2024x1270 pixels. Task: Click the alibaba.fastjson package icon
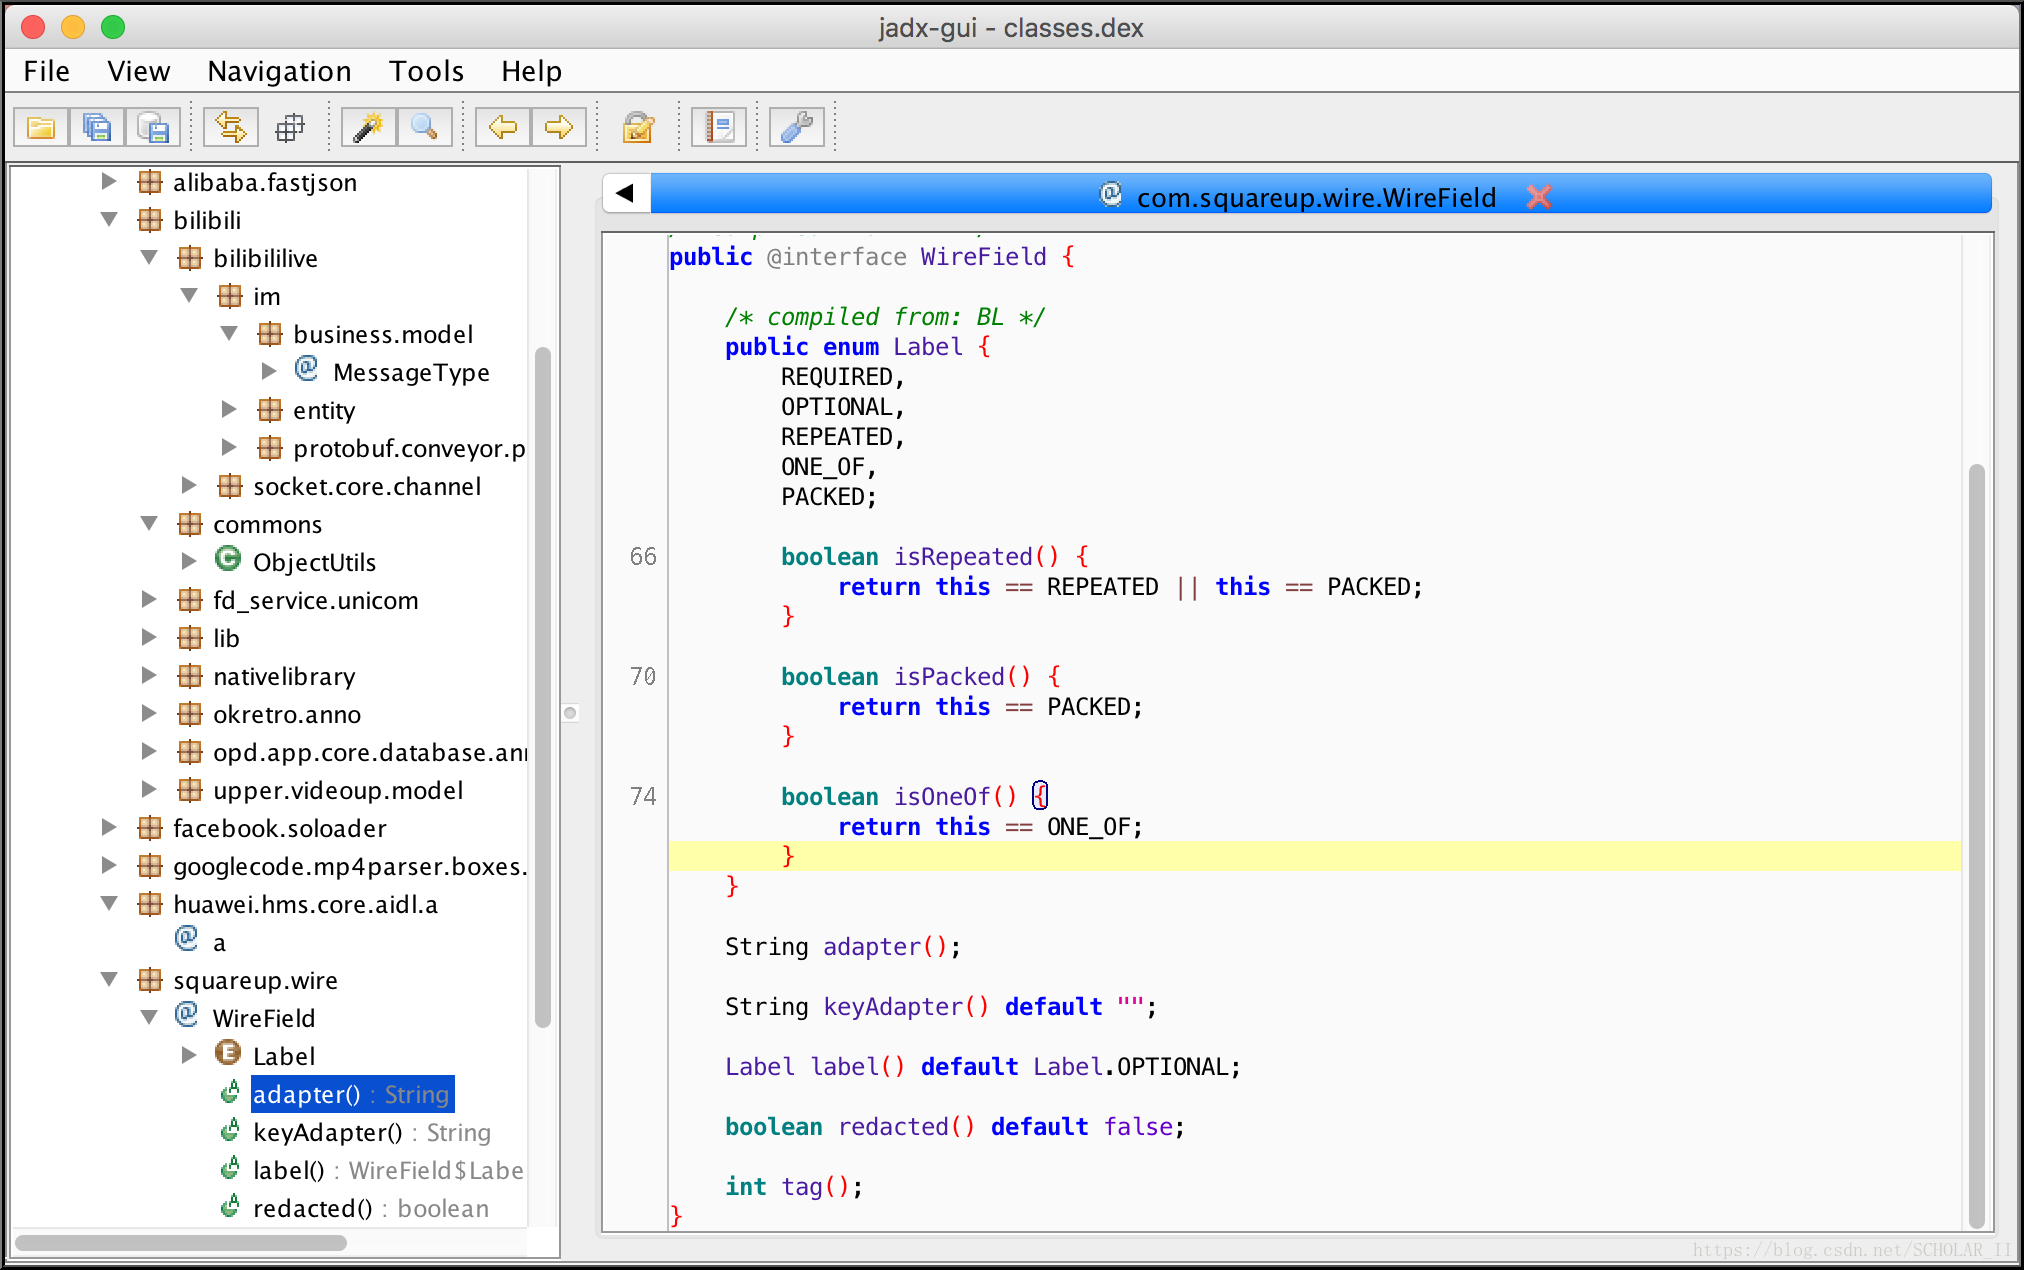click(150, 182)
